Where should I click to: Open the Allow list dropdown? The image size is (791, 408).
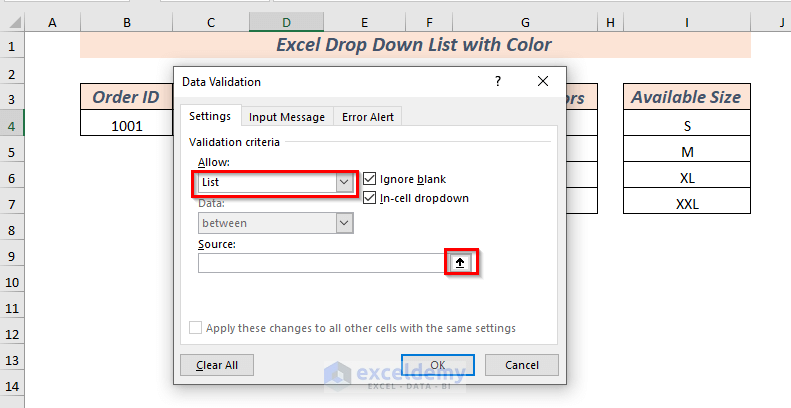(345, 182)
